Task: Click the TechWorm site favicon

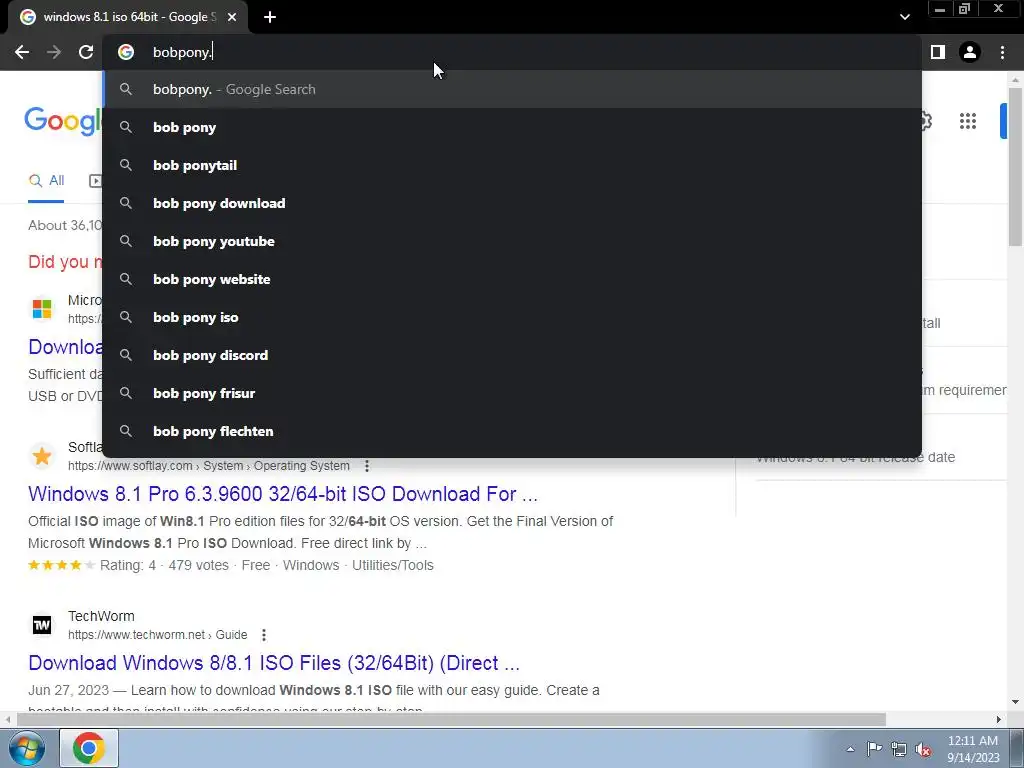Action: pyautogui.click(x=42, y=625)
